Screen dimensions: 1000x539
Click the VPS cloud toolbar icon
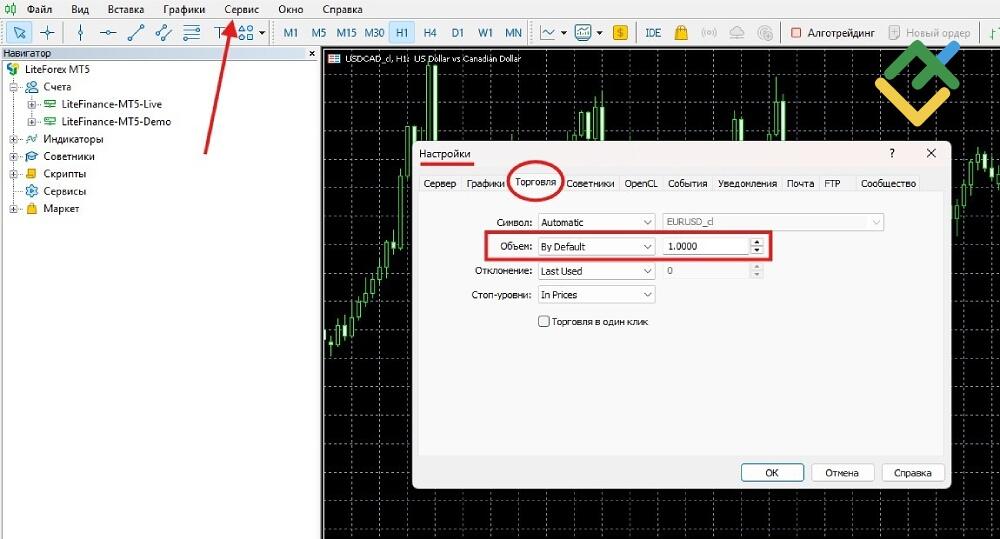pyautogui.click(x=737, y=33)
